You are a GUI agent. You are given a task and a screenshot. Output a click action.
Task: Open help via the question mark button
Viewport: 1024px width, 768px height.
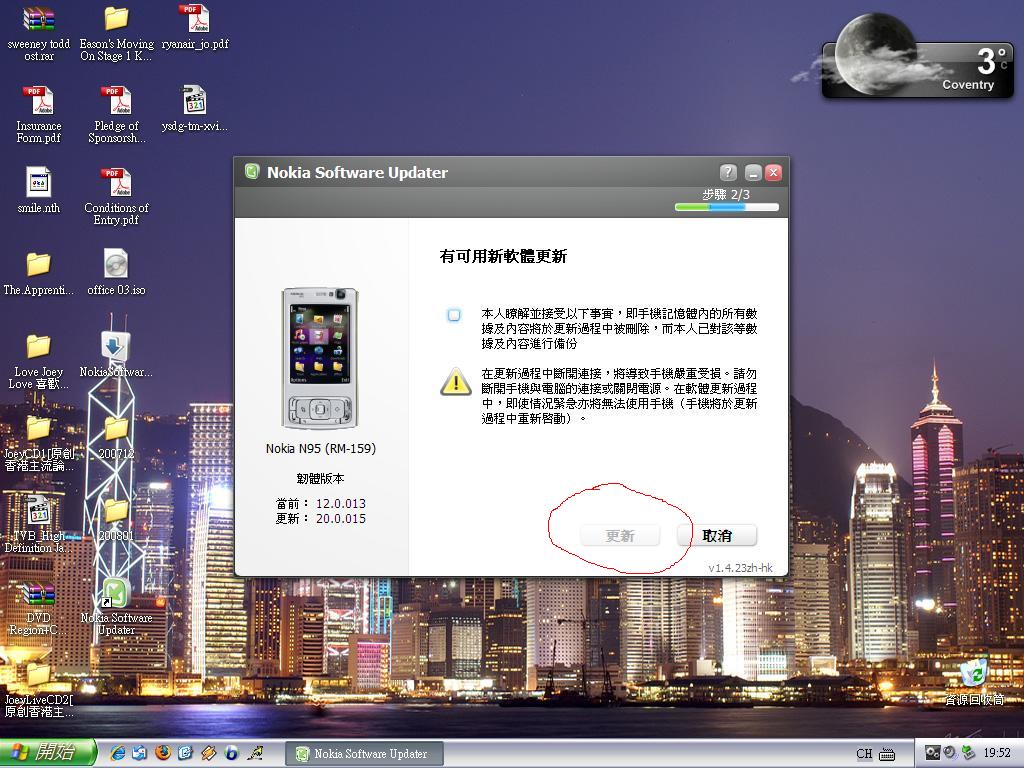point(728,172)
